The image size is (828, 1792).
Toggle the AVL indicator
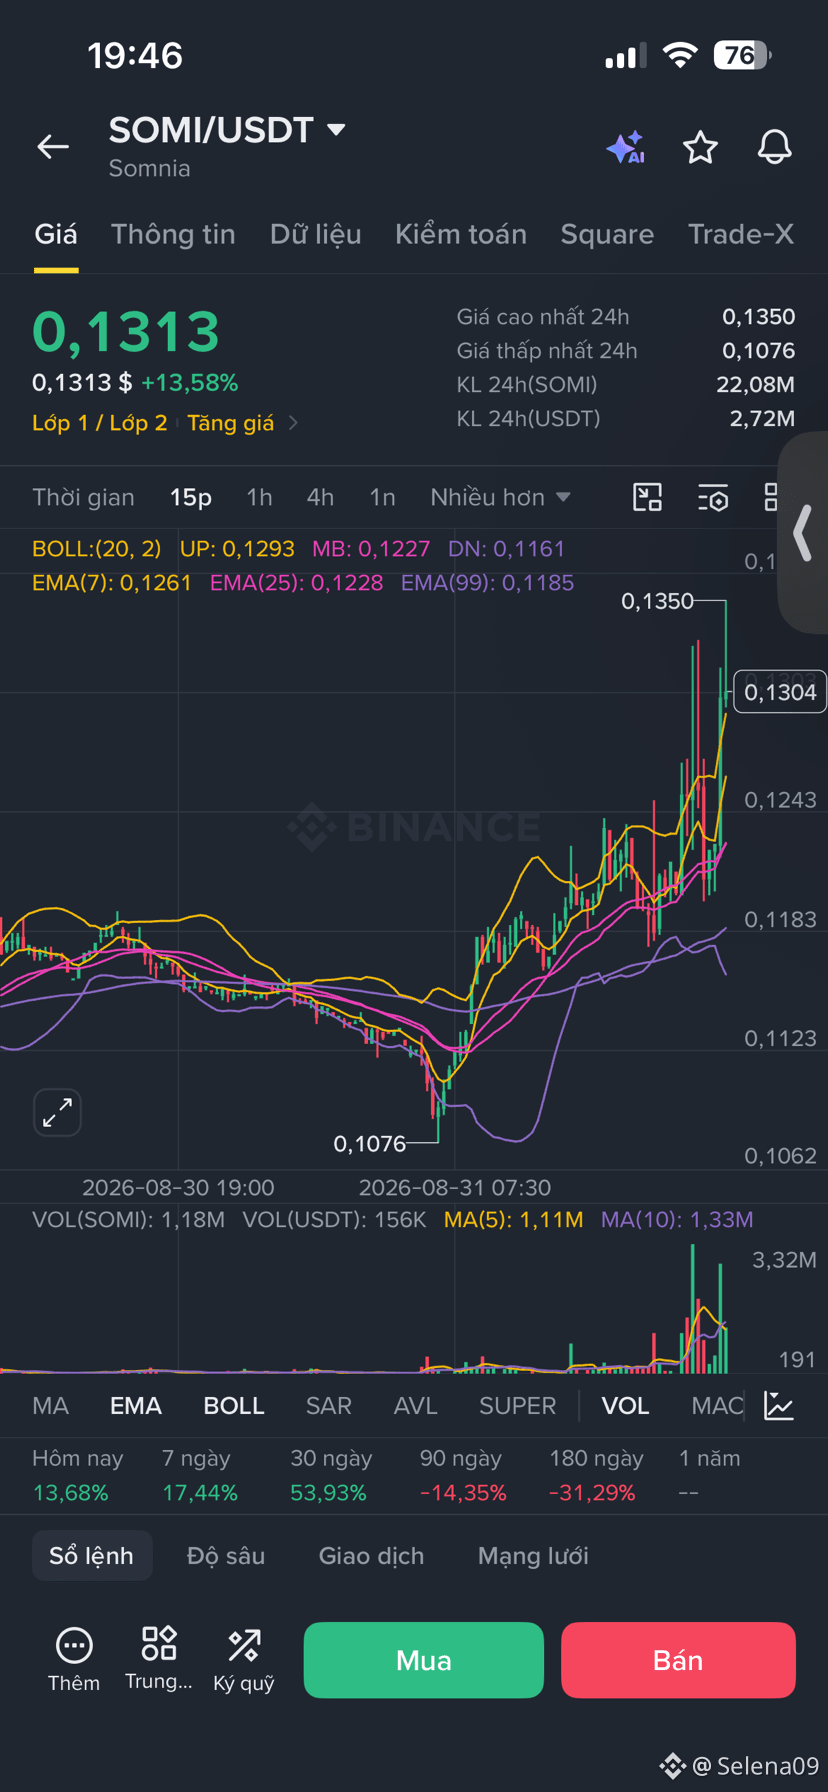(x=416, y=1406)
